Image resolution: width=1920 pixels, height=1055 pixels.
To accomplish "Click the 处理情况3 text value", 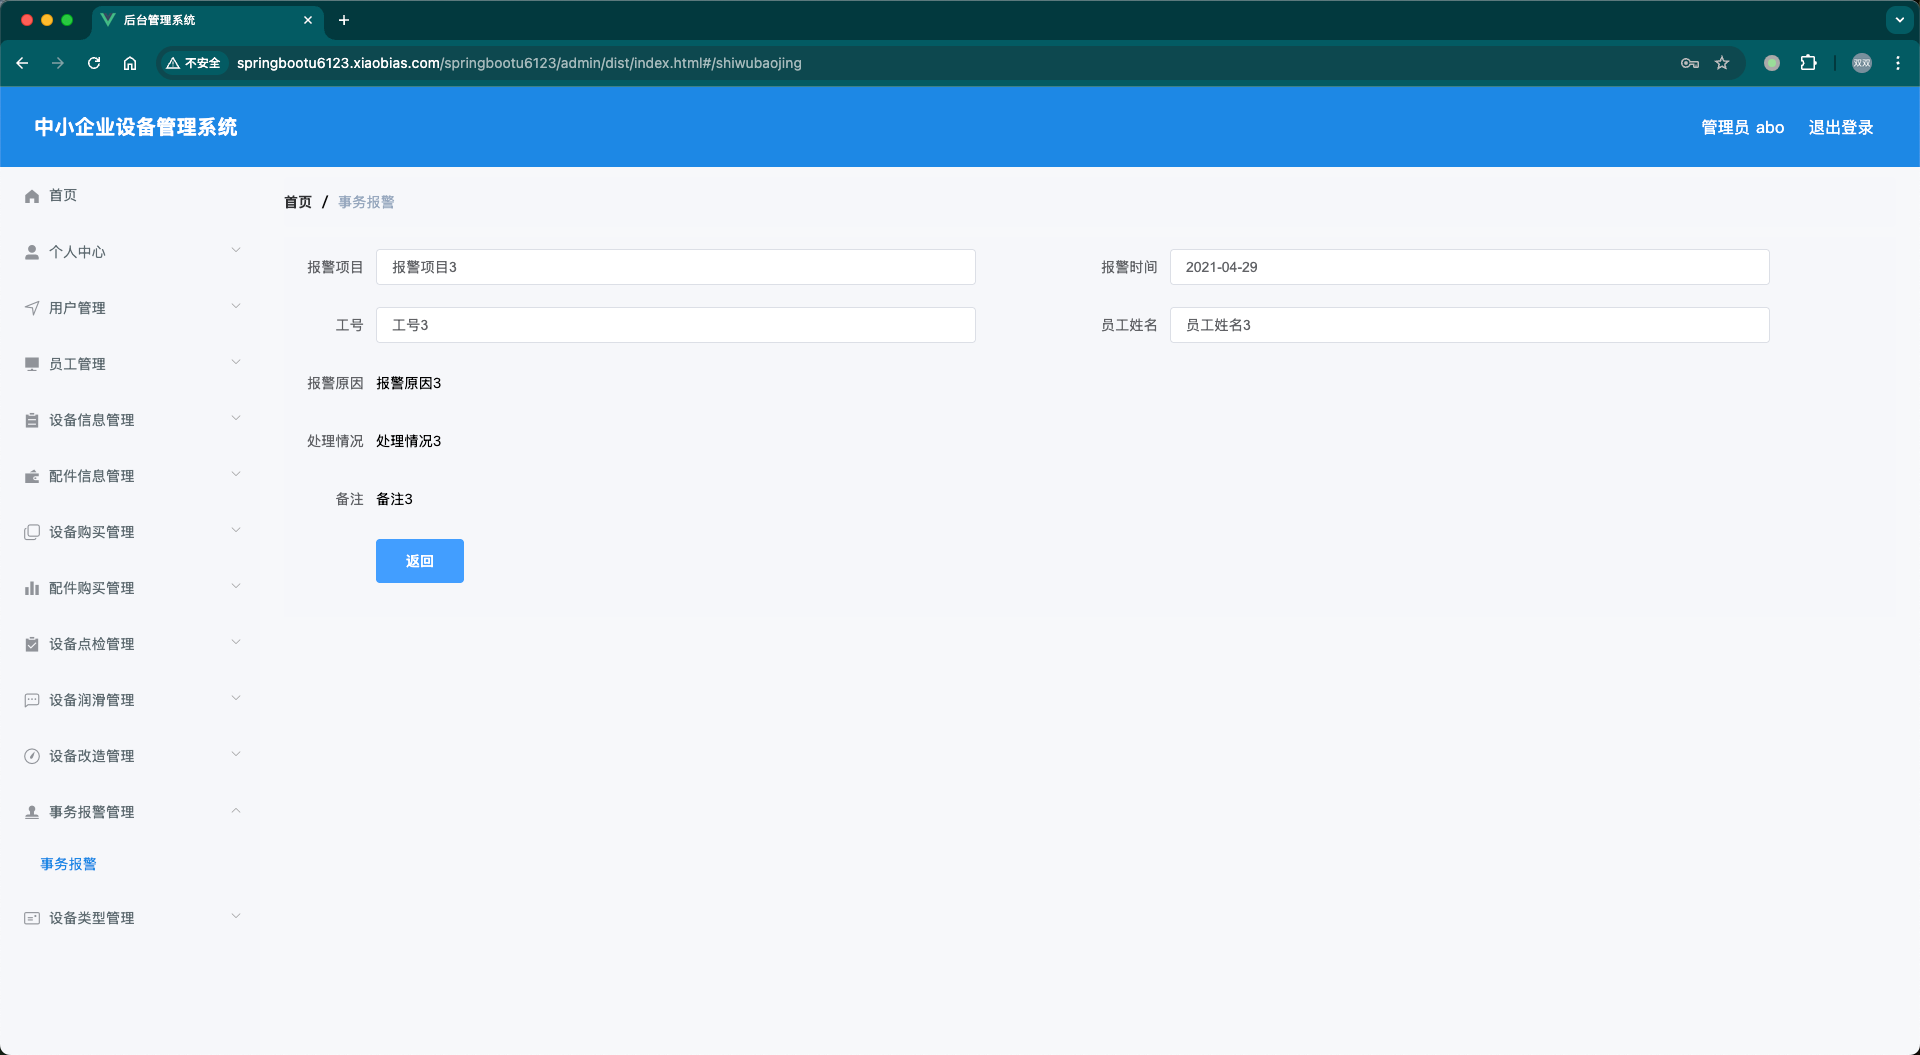I will coord(409,441).
